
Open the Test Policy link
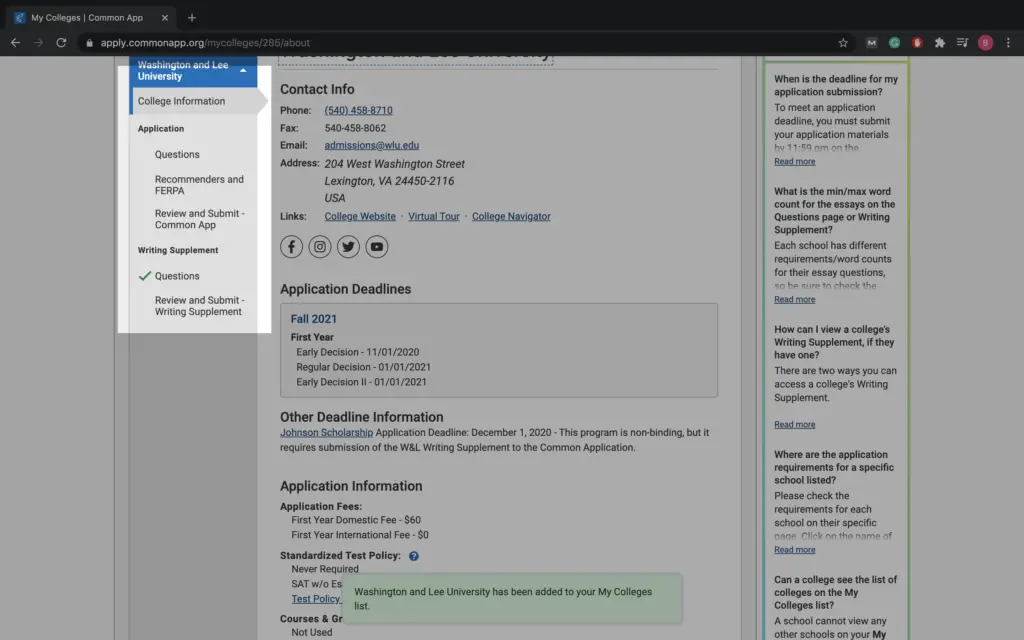tap(315, 599)
